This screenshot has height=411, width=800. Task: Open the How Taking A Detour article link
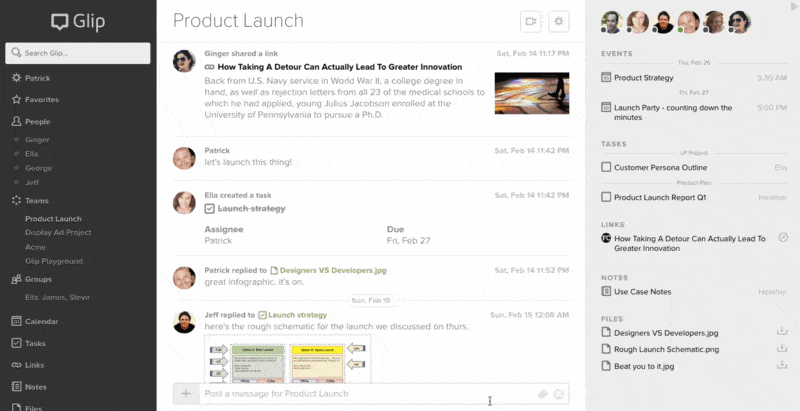click(x=339, y=67)
